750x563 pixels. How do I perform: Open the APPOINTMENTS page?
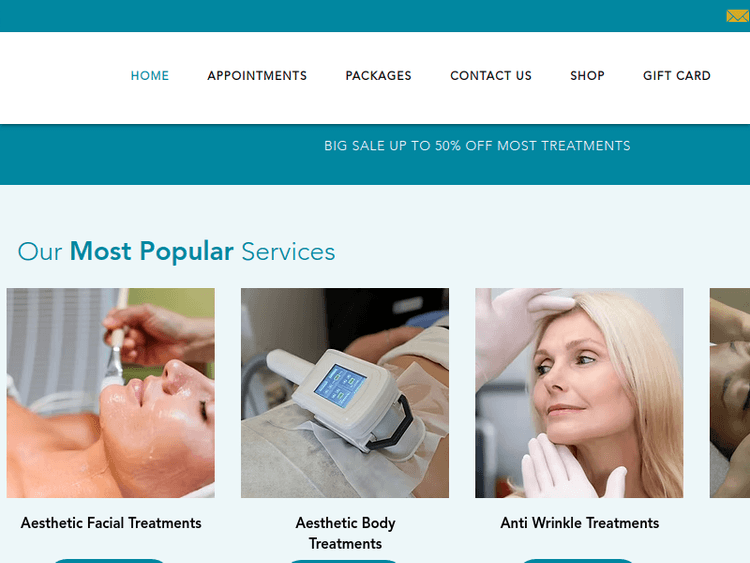coord(257,76)
